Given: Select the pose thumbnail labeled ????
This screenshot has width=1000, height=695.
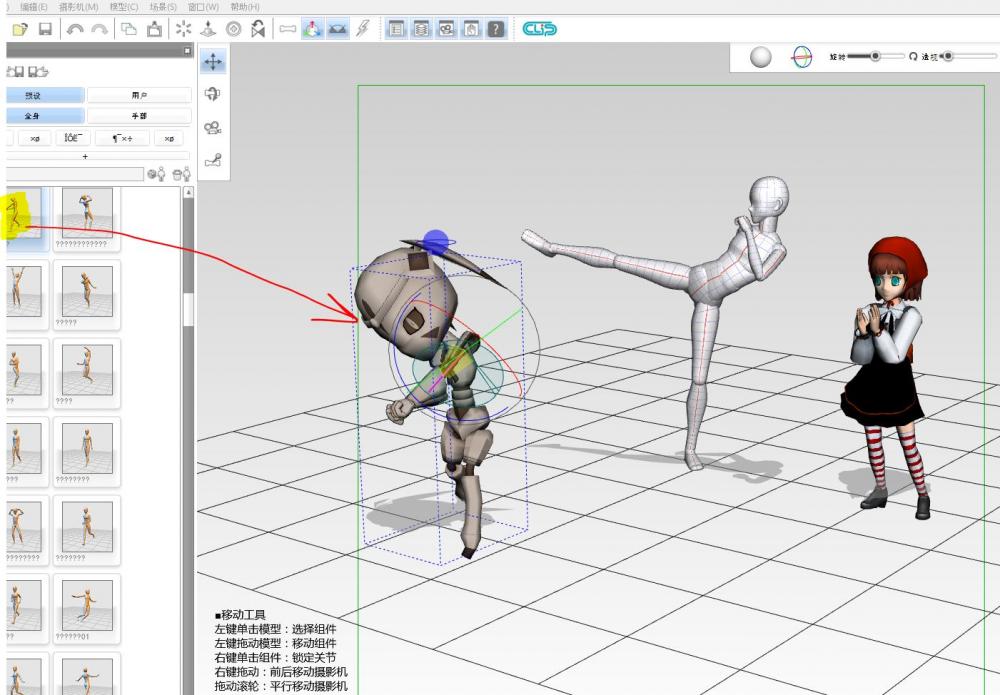Looking at the screenshot, I should tap(87, 373).
